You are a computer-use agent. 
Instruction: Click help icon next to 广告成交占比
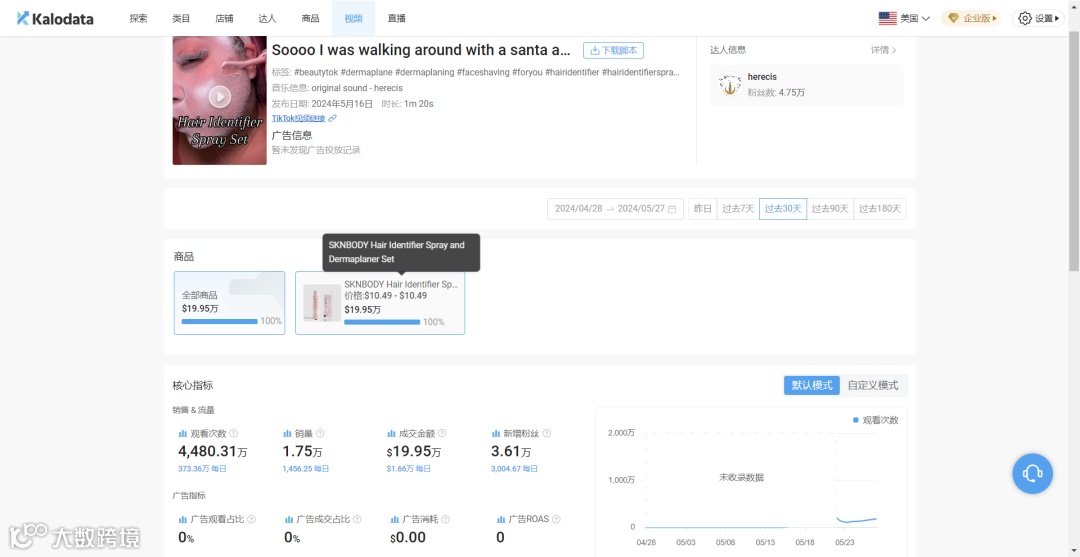point(357,519)
